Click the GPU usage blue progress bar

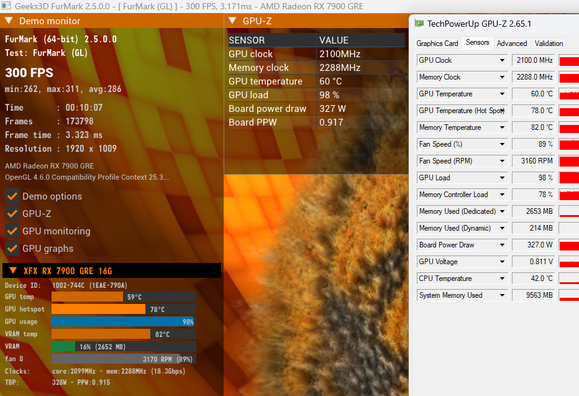pyautogui.click(x=123, y=322)
